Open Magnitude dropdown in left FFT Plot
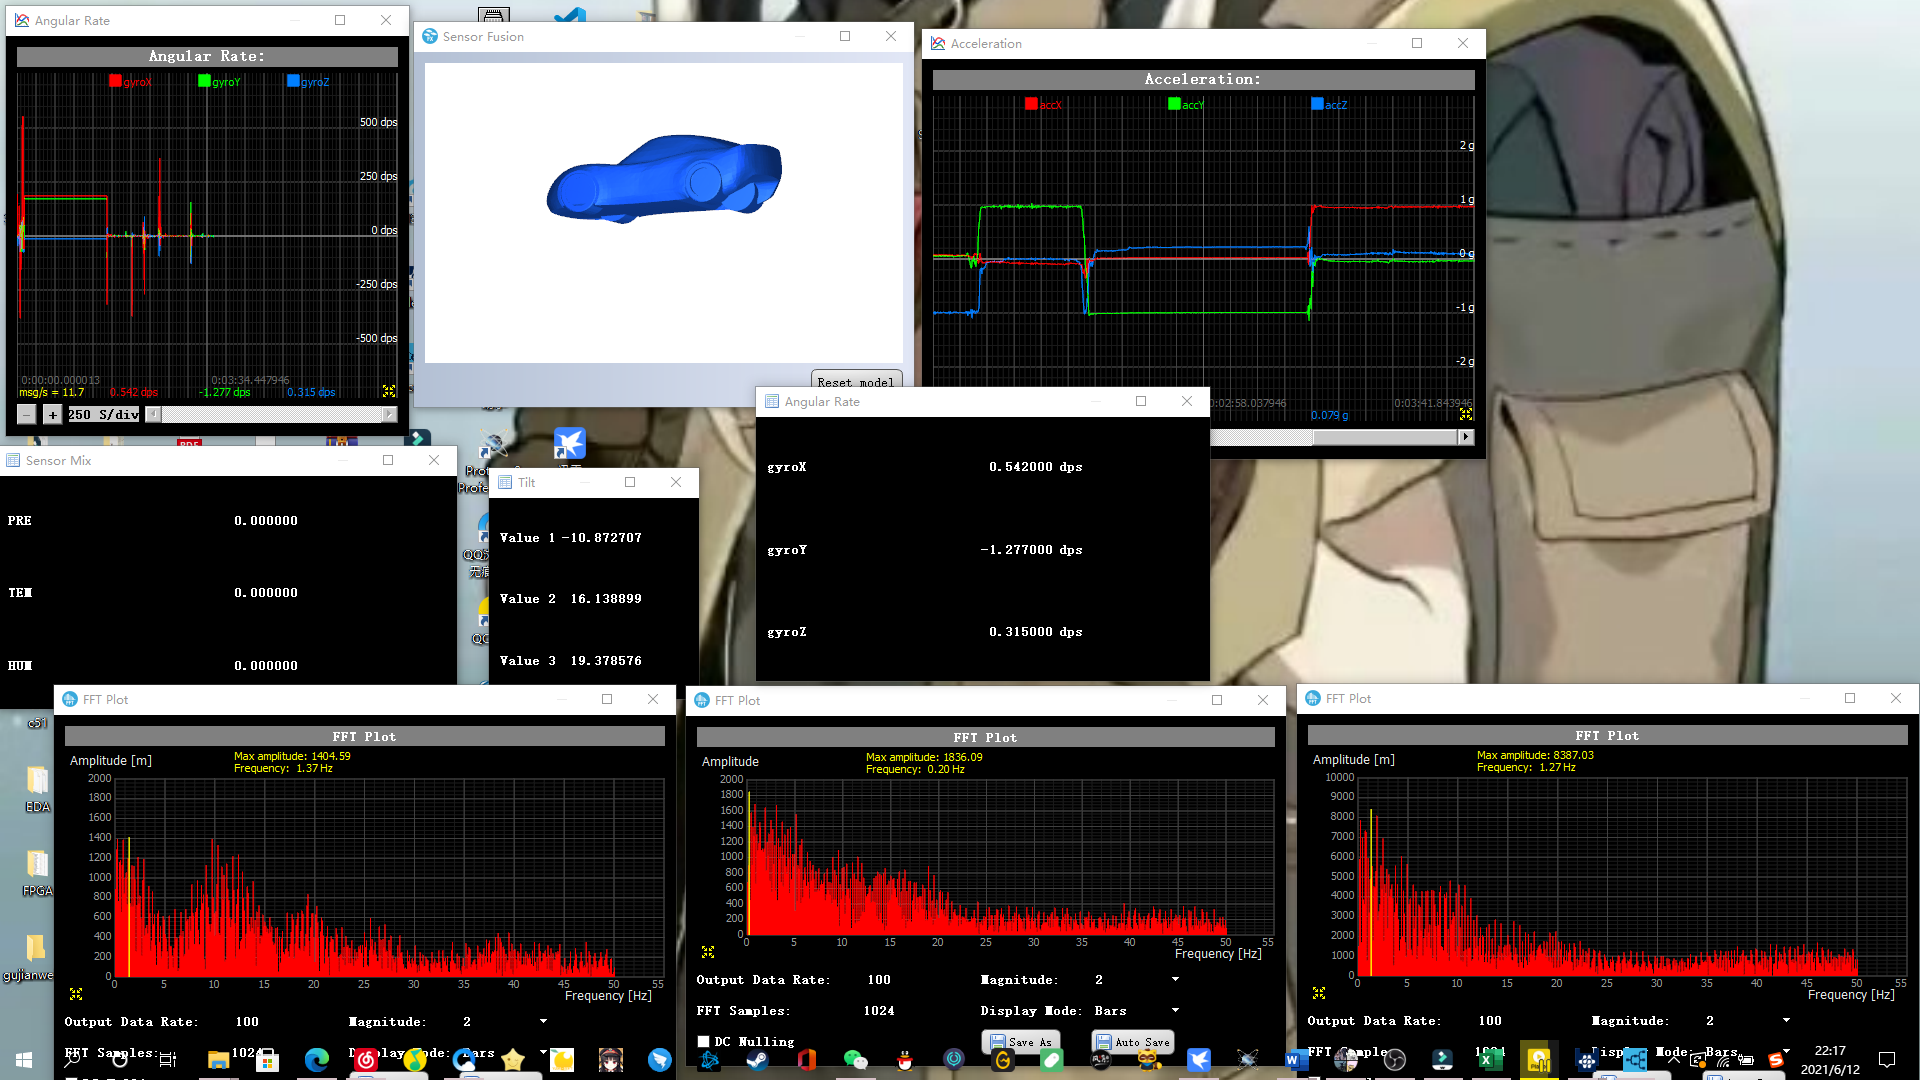This screenshot has width=1920, height=1080. pyautogui.click(x=543, y=1022)
